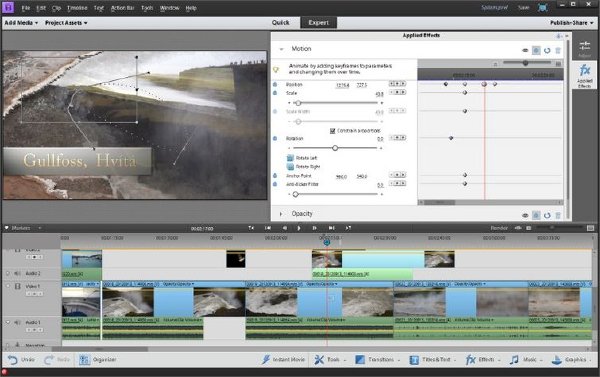The image size is (600, 377).
Task: Step forward one frame
Action: [314, 228]
